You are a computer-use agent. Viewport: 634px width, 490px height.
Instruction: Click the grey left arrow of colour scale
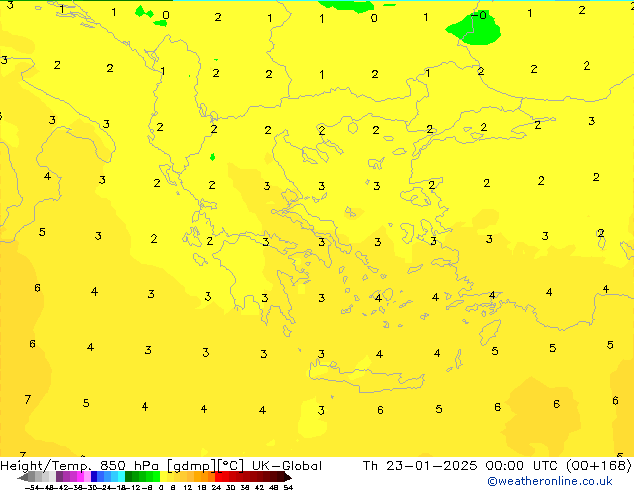click(22, 477)
